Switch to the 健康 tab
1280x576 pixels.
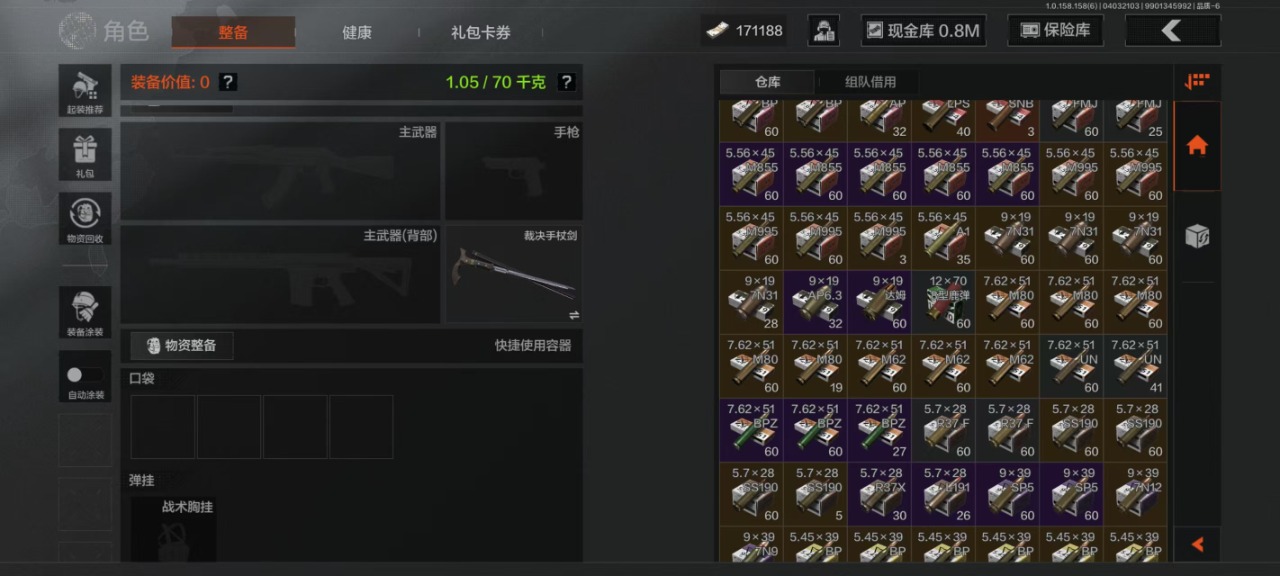[x=357, y=32]
